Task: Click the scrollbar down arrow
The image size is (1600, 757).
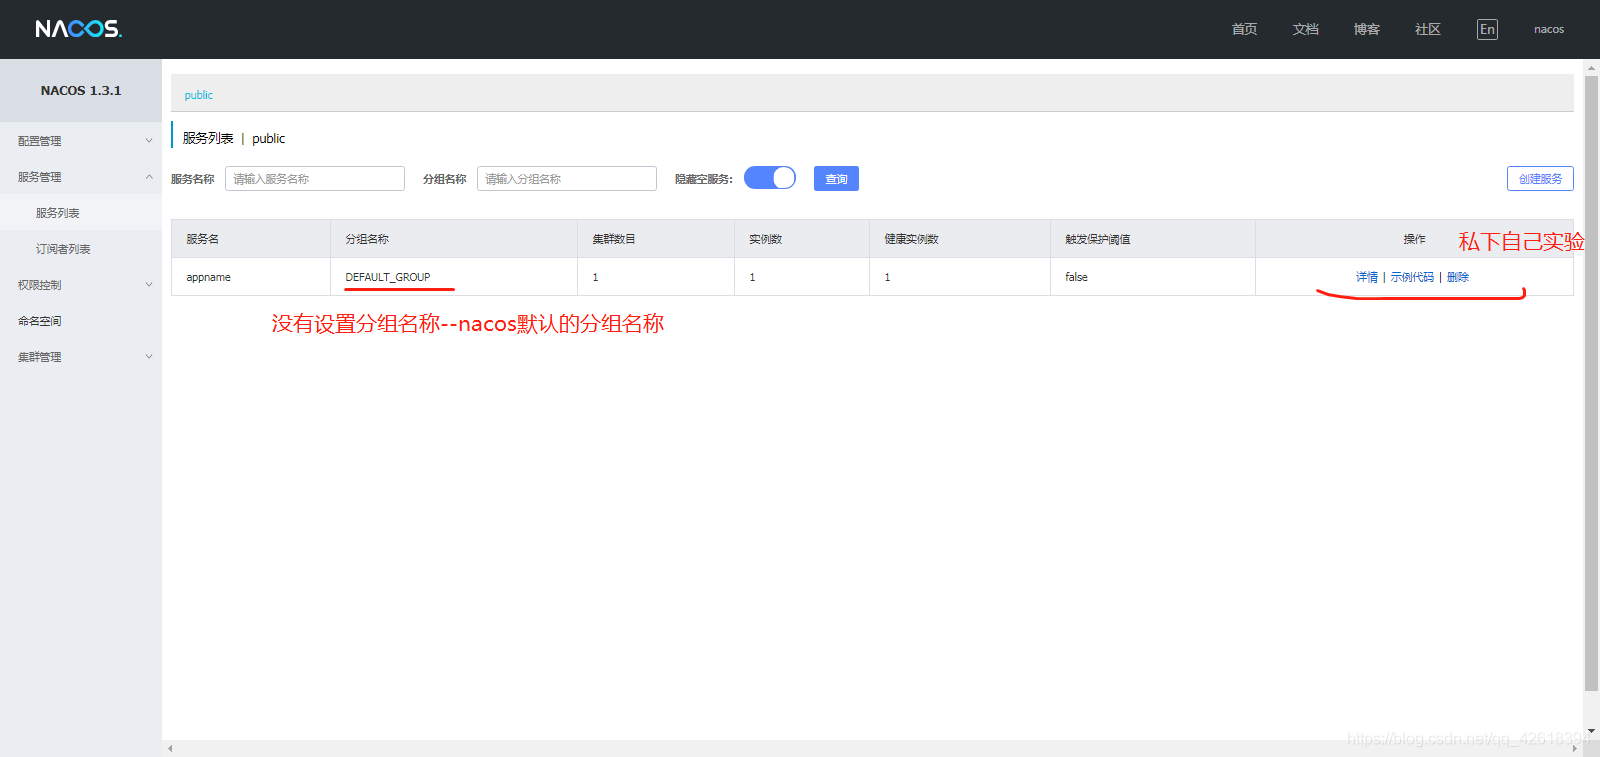Action: pos(1591,731)
